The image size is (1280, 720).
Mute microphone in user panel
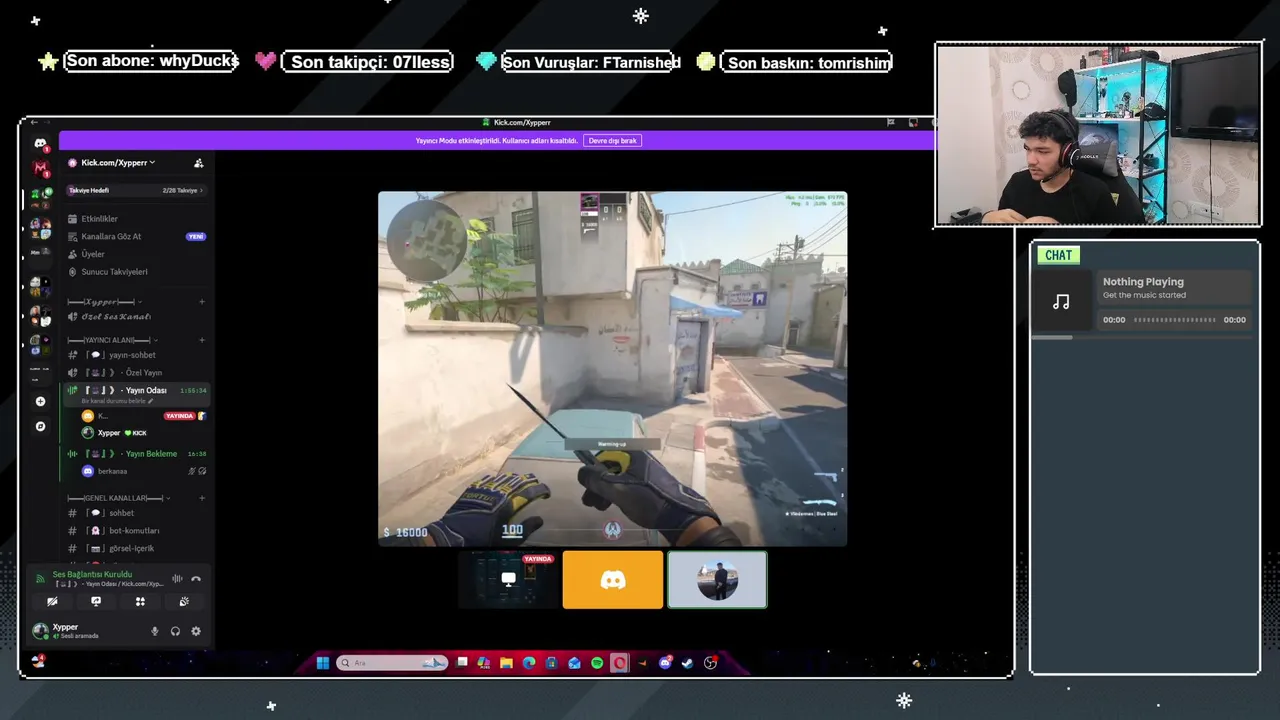[x=155, y=631]
